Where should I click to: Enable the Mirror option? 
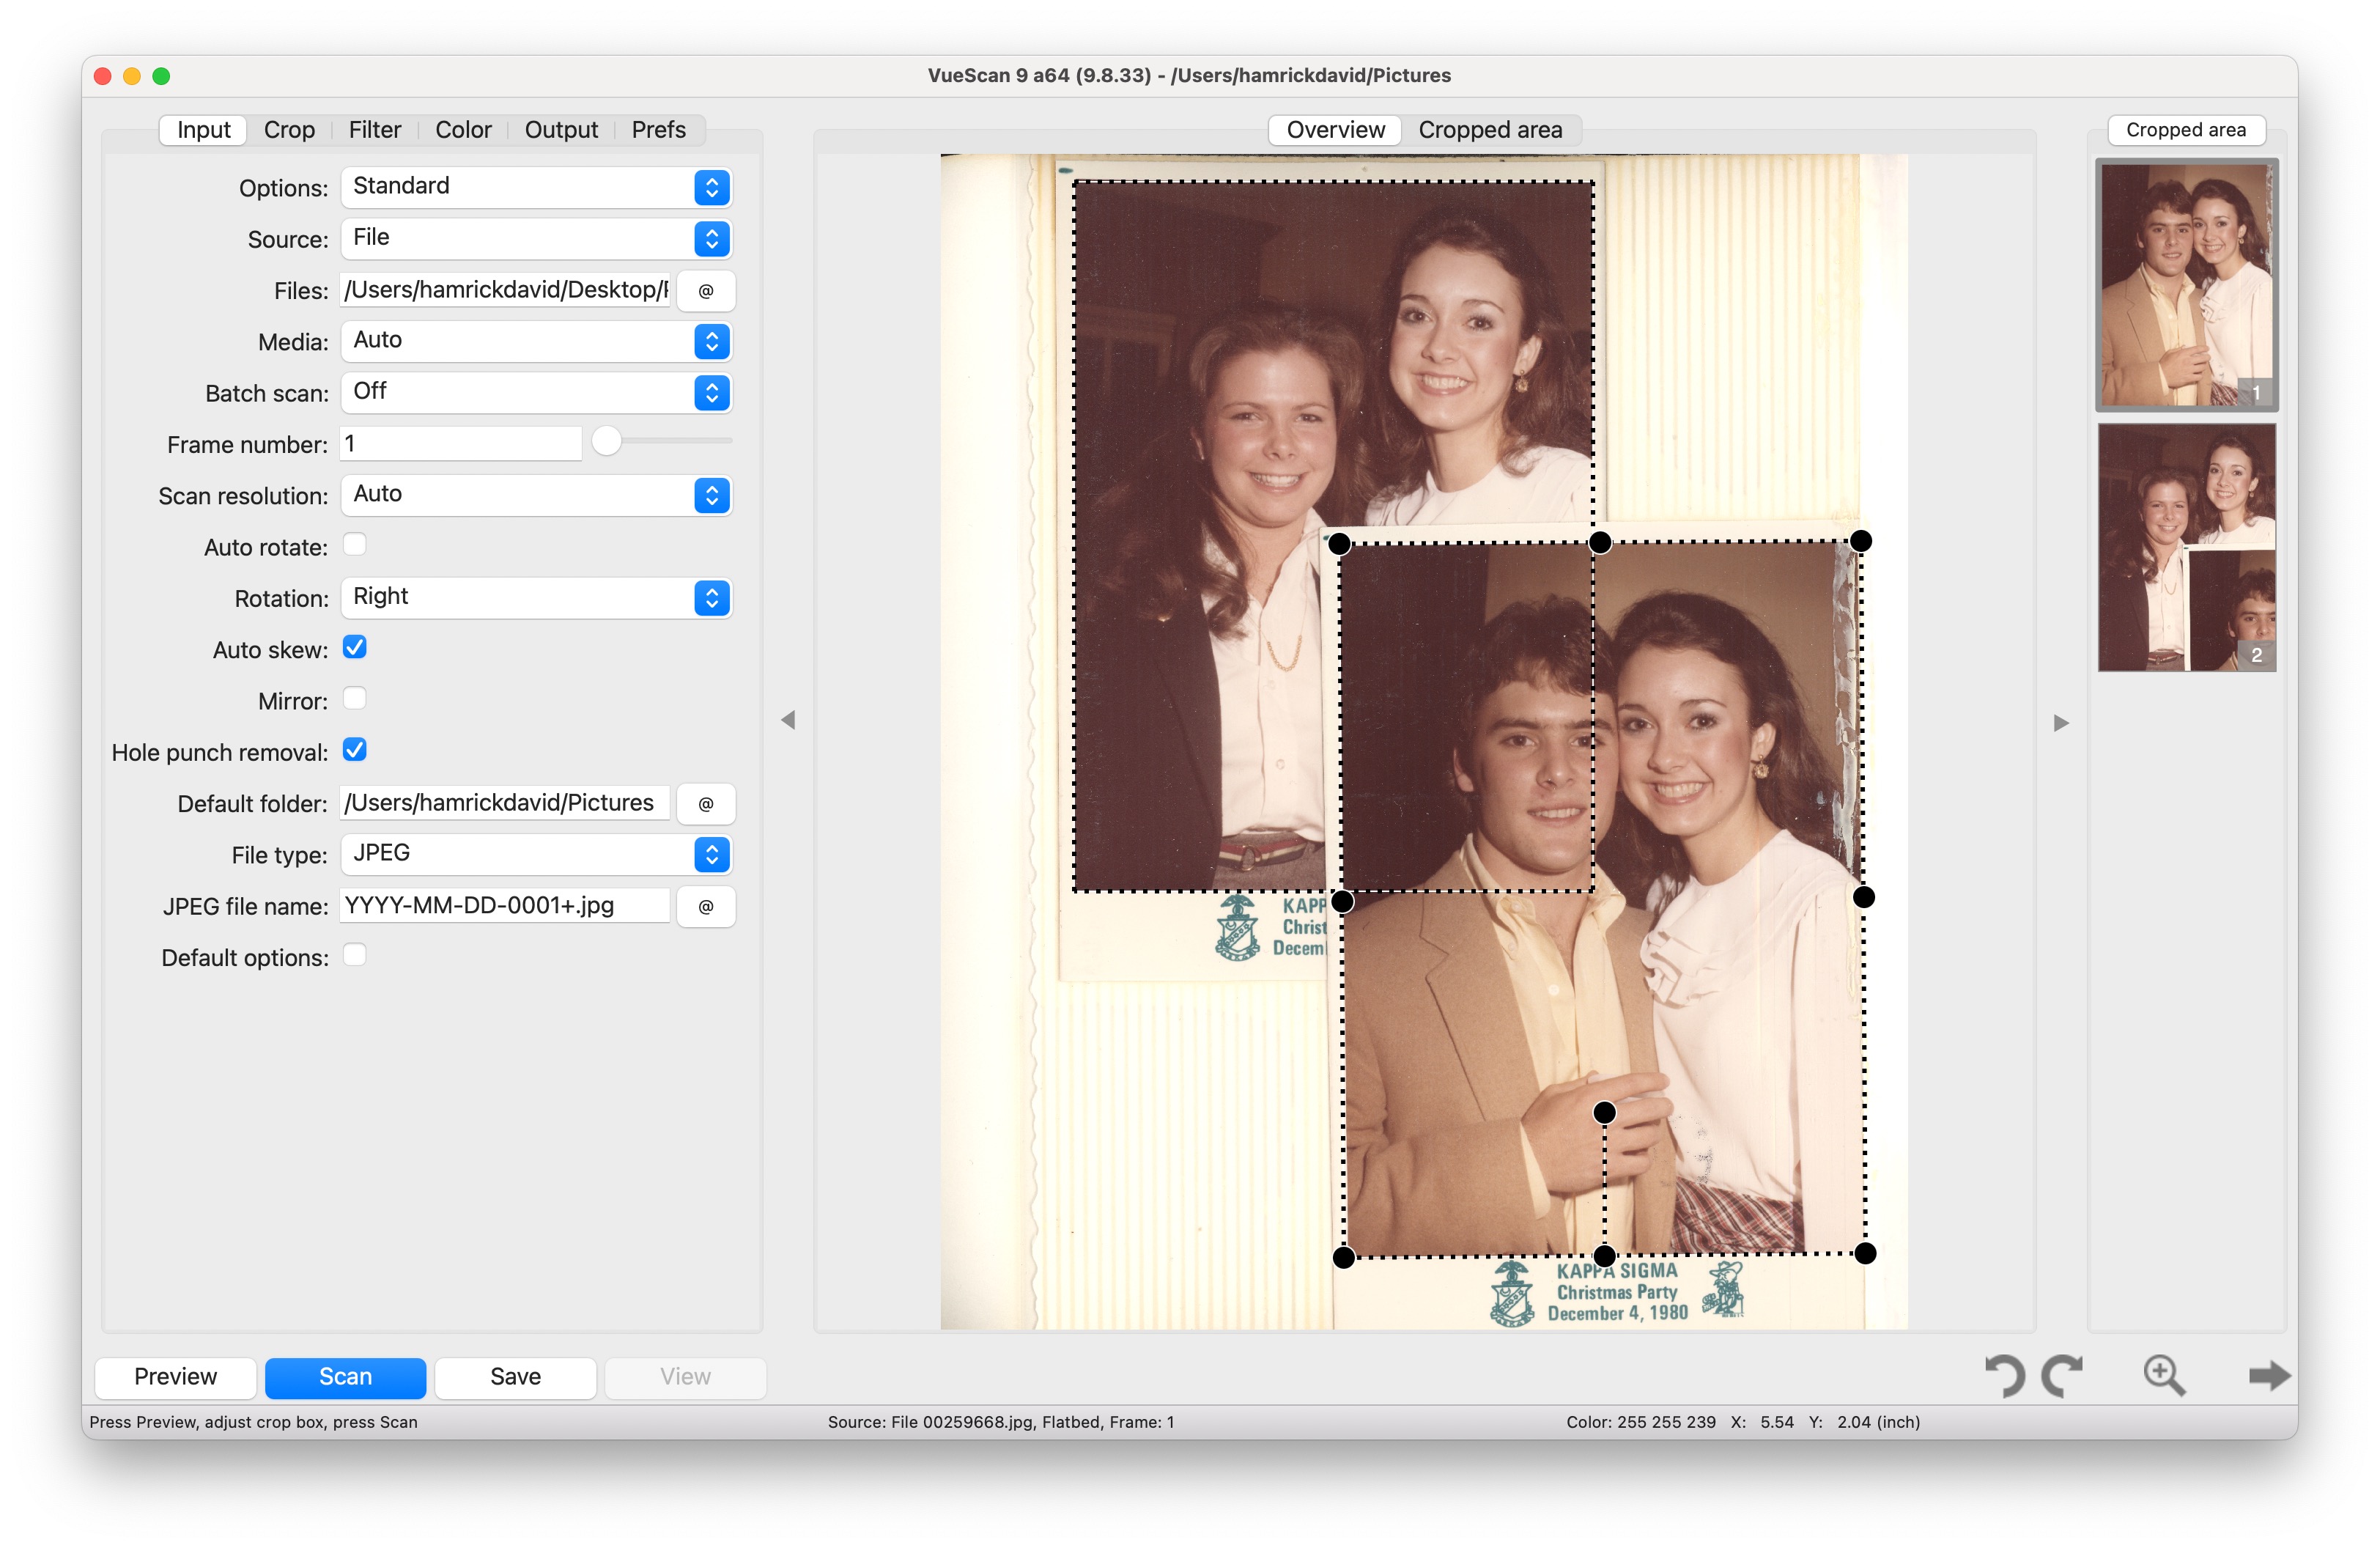coord(355,699)
